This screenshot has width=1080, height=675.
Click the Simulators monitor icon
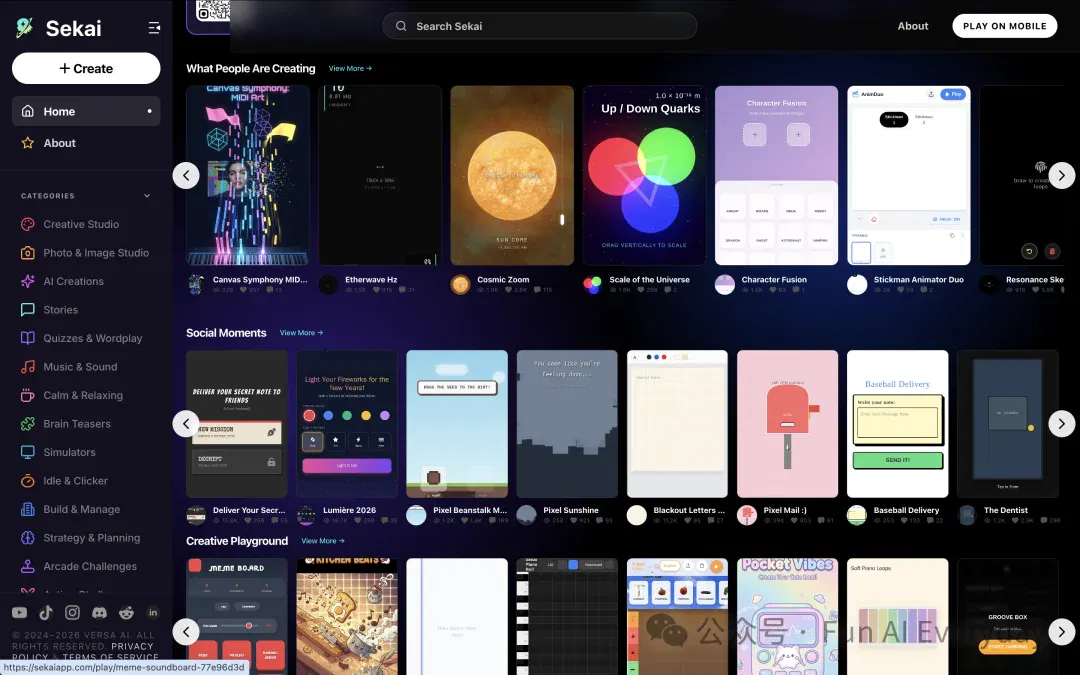coord(28,452)
